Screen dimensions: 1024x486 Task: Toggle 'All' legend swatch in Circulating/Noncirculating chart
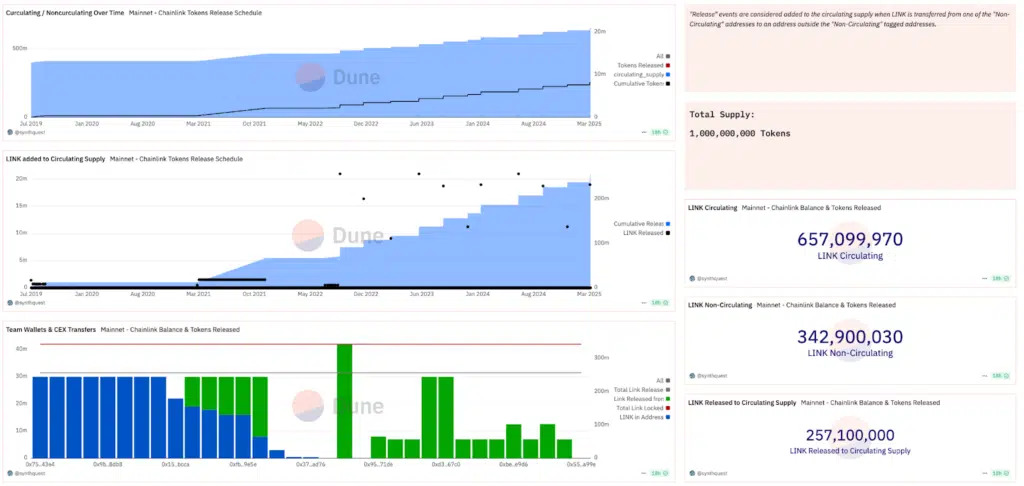(667, 56)
